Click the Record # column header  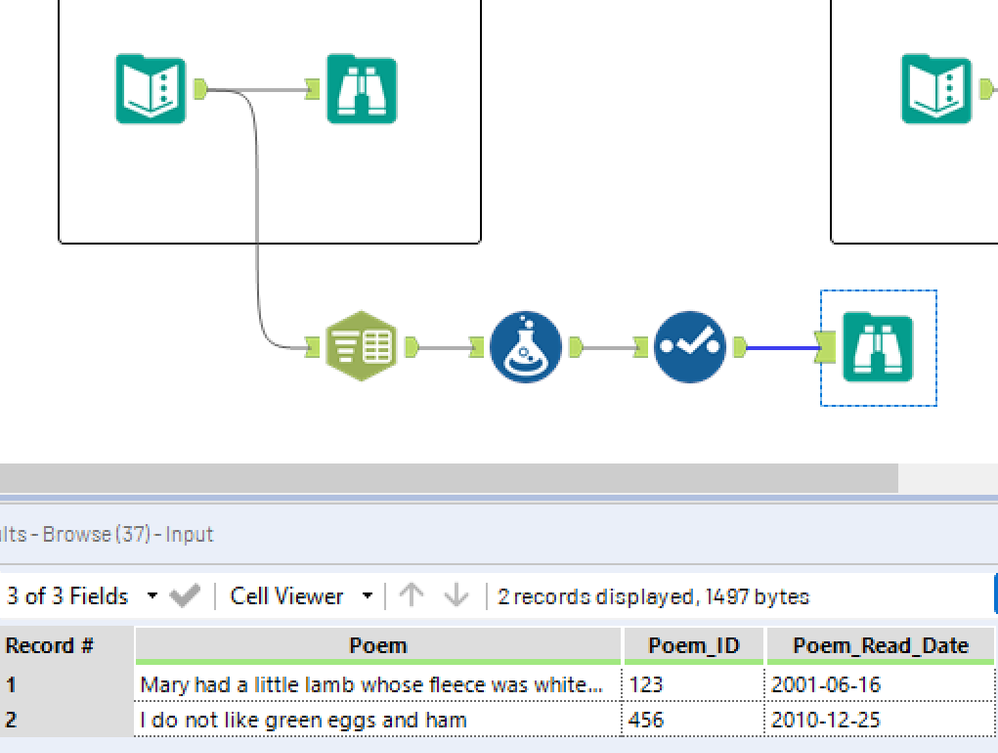pyautogui.click(x=66, y=645)
